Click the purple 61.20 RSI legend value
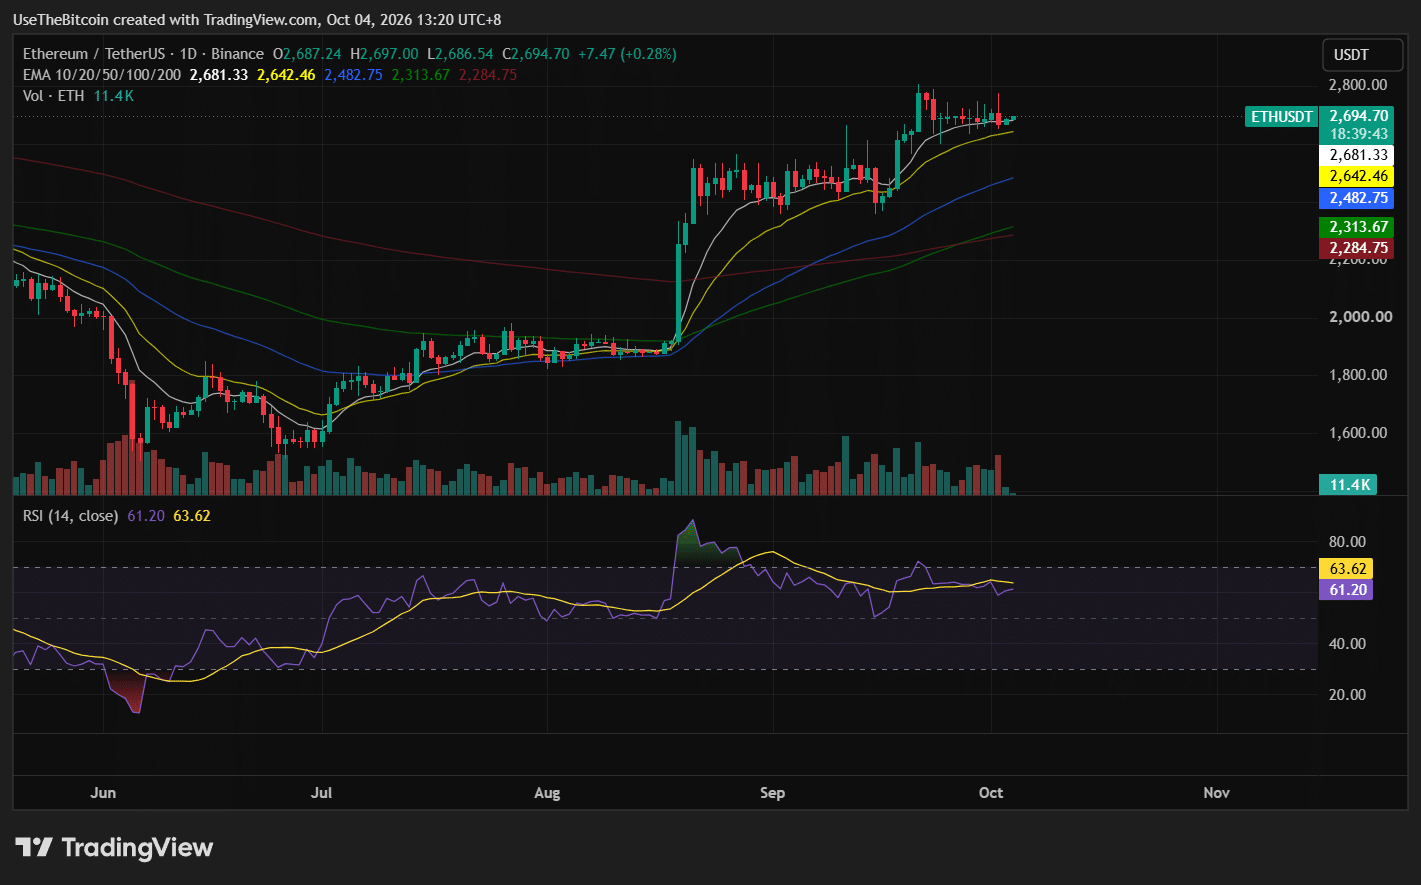The image size is (1421, 885). tap(146, 516)
